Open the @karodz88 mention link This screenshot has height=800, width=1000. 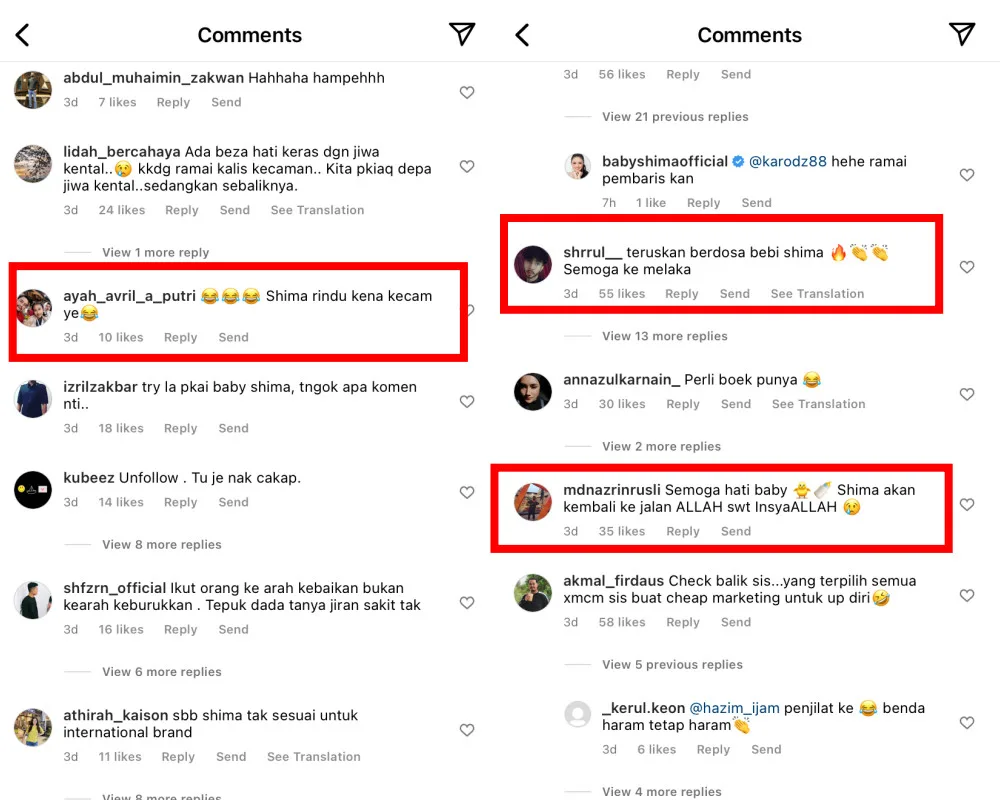[x=788, y=161]
